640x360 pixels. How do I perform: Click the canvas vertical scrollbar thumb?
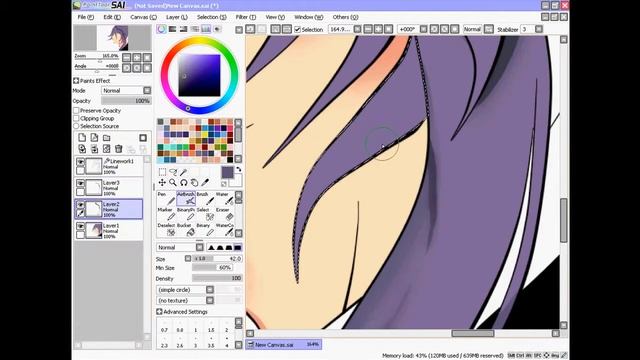[564, 220]
